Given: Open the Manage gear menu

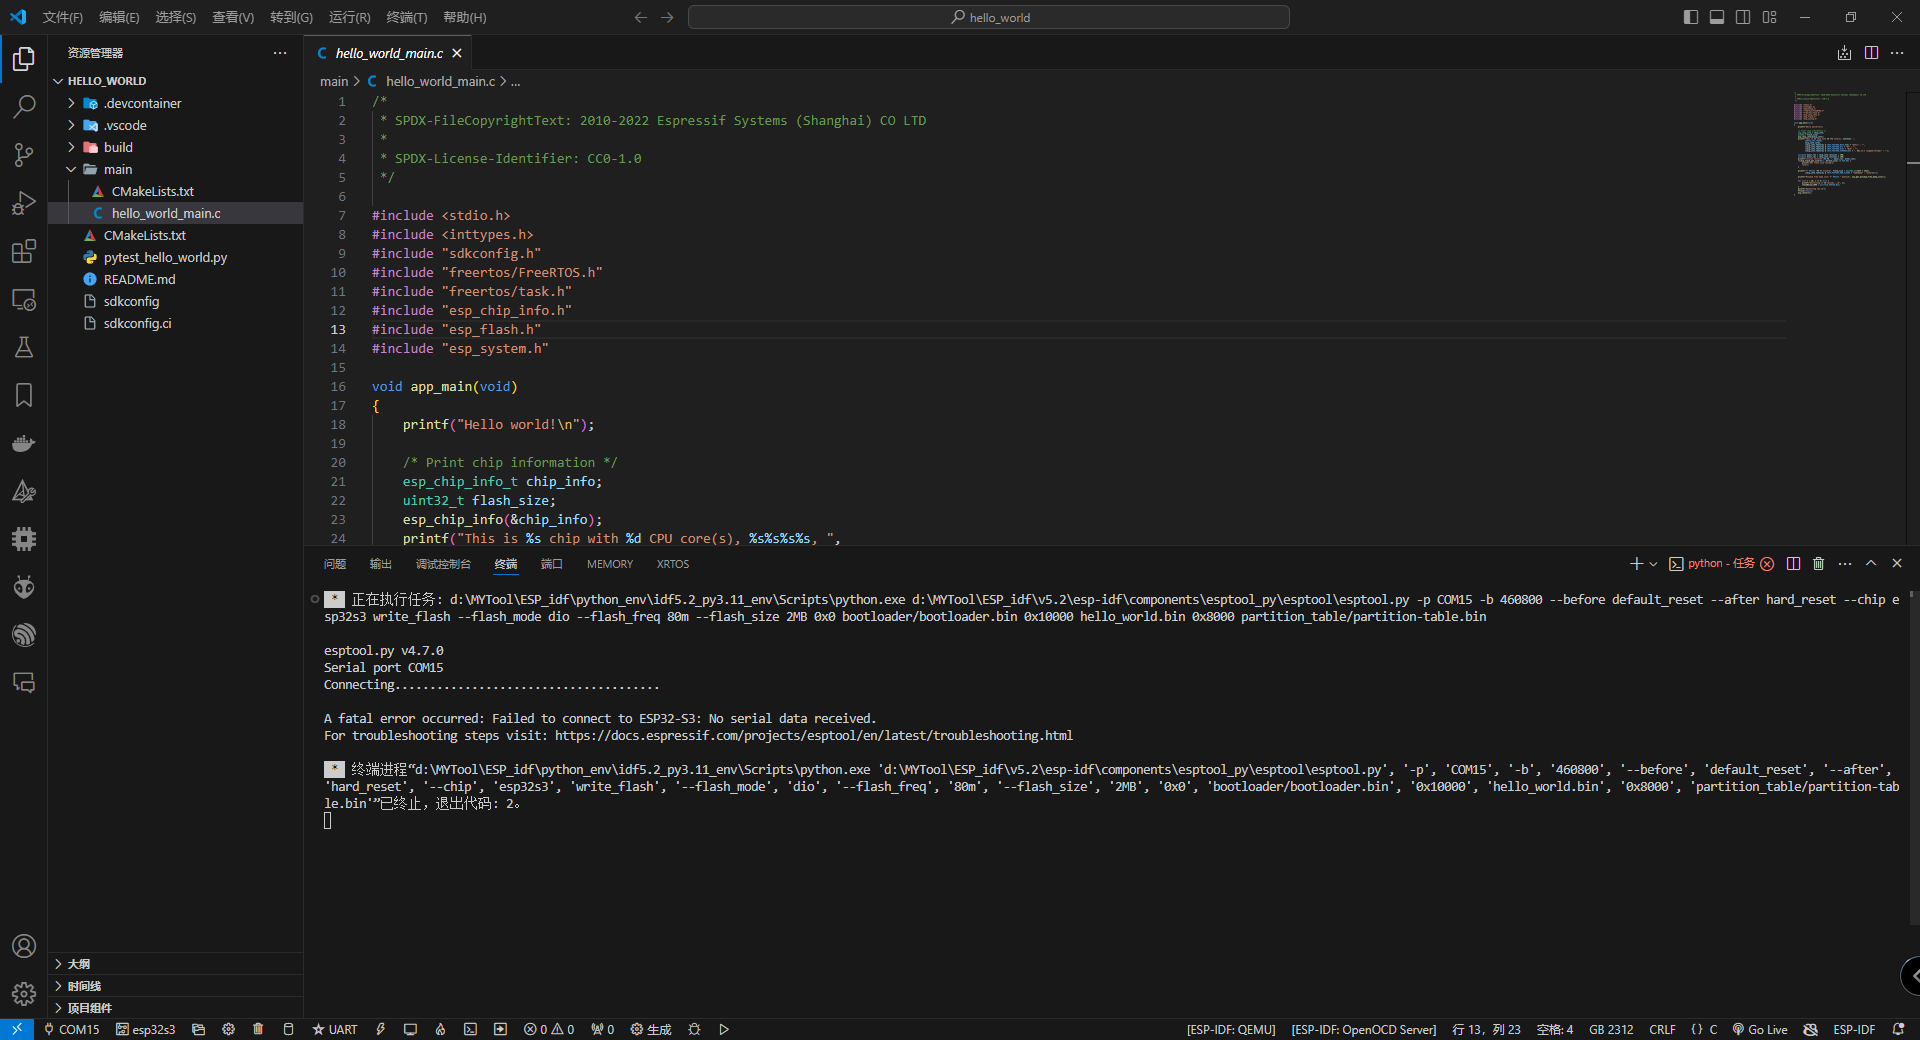Looking at the screenshot, I should pos(24,994).
